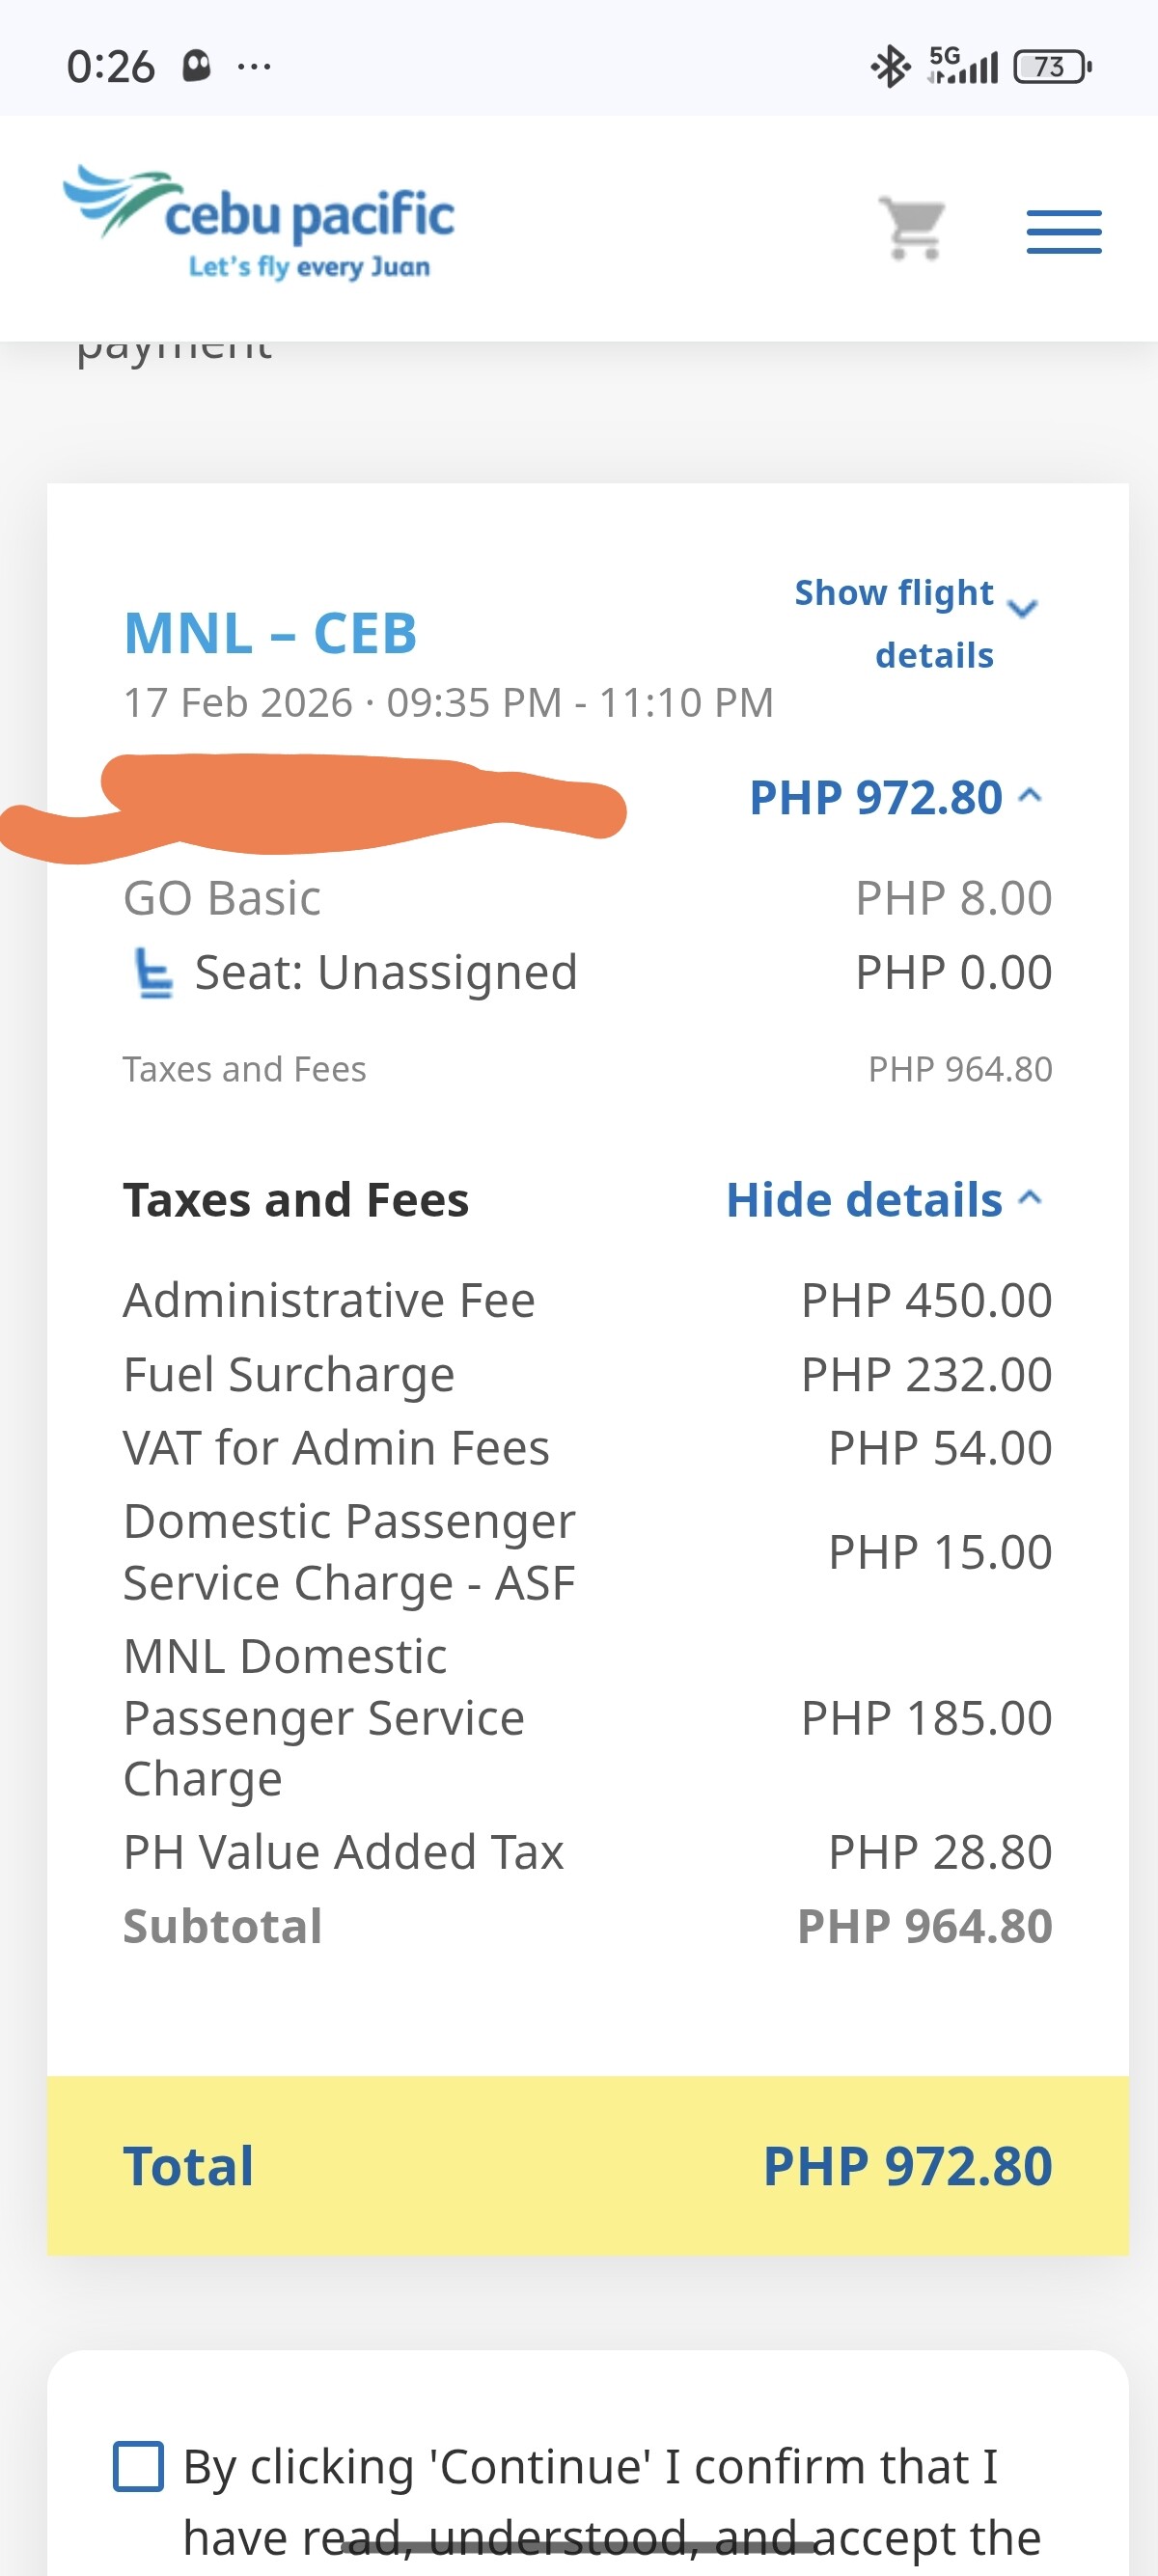This screenshot has width=1158, height=2576.
Task: Tap the Cebu Pacific logo
Action: point(259,222)
